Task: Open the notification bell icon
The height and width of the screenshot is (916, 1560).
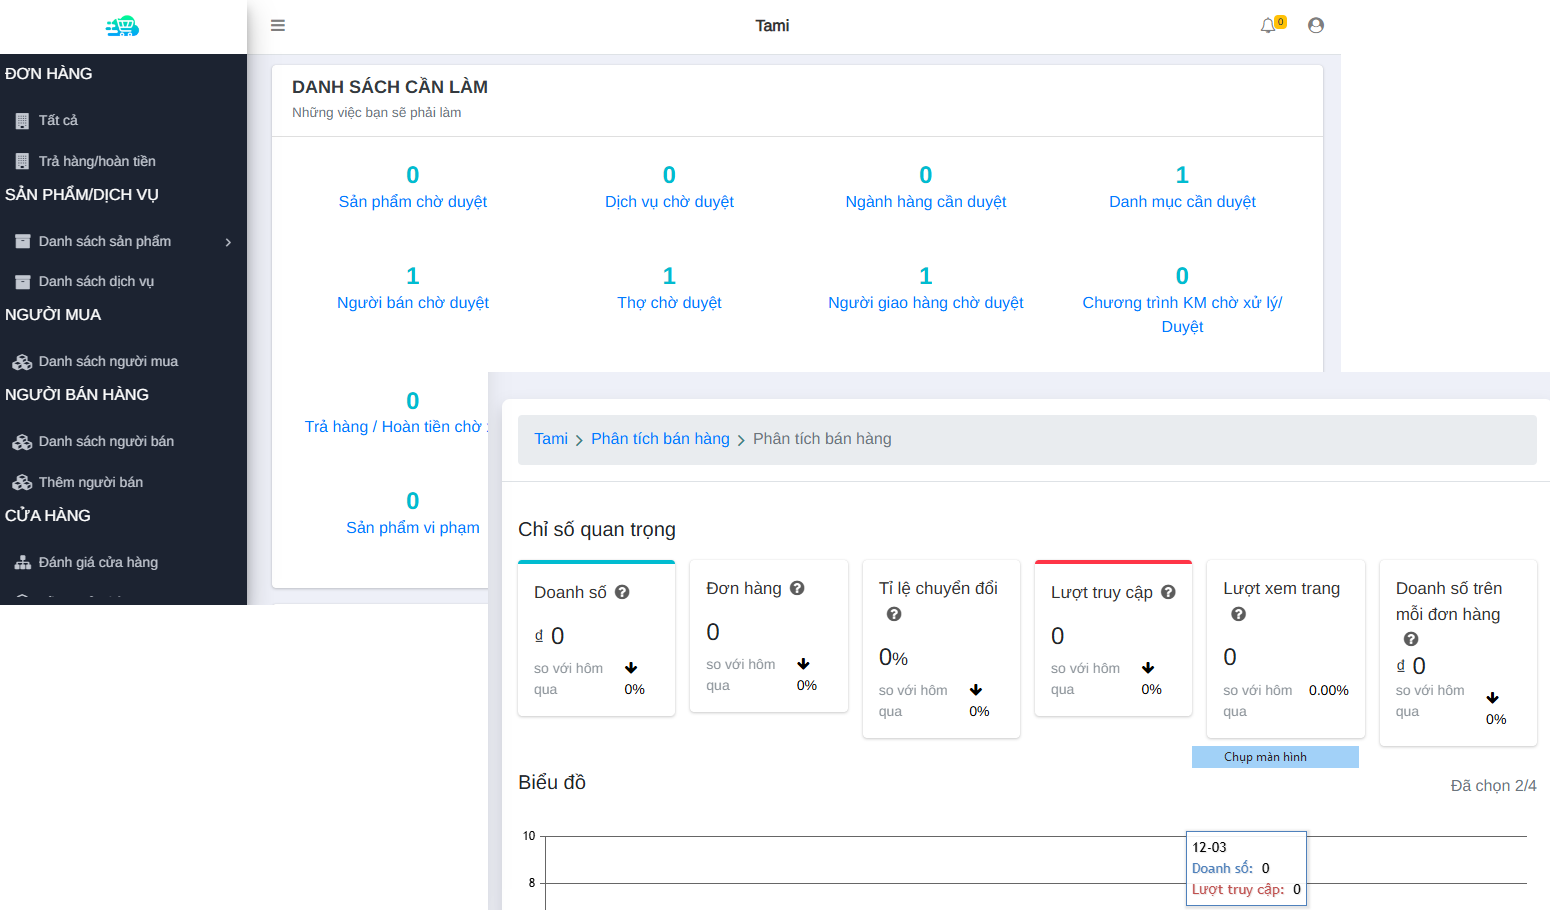Action: [1268, 26]
